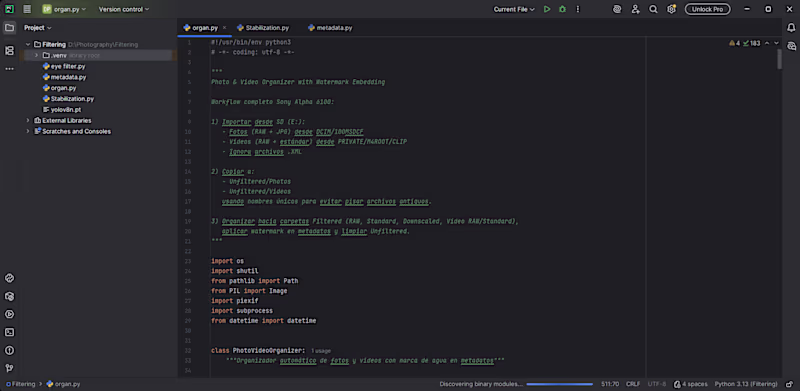Click line number 23 in gutter
This screenshot has height=391, width=800.
tap(188, 261)
